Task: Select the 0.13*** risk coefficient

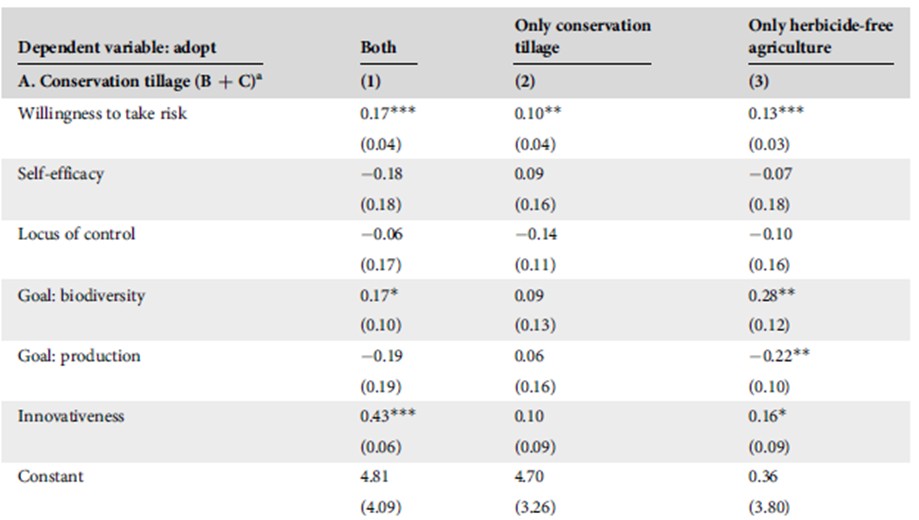Action: click(x=775, y=113)
